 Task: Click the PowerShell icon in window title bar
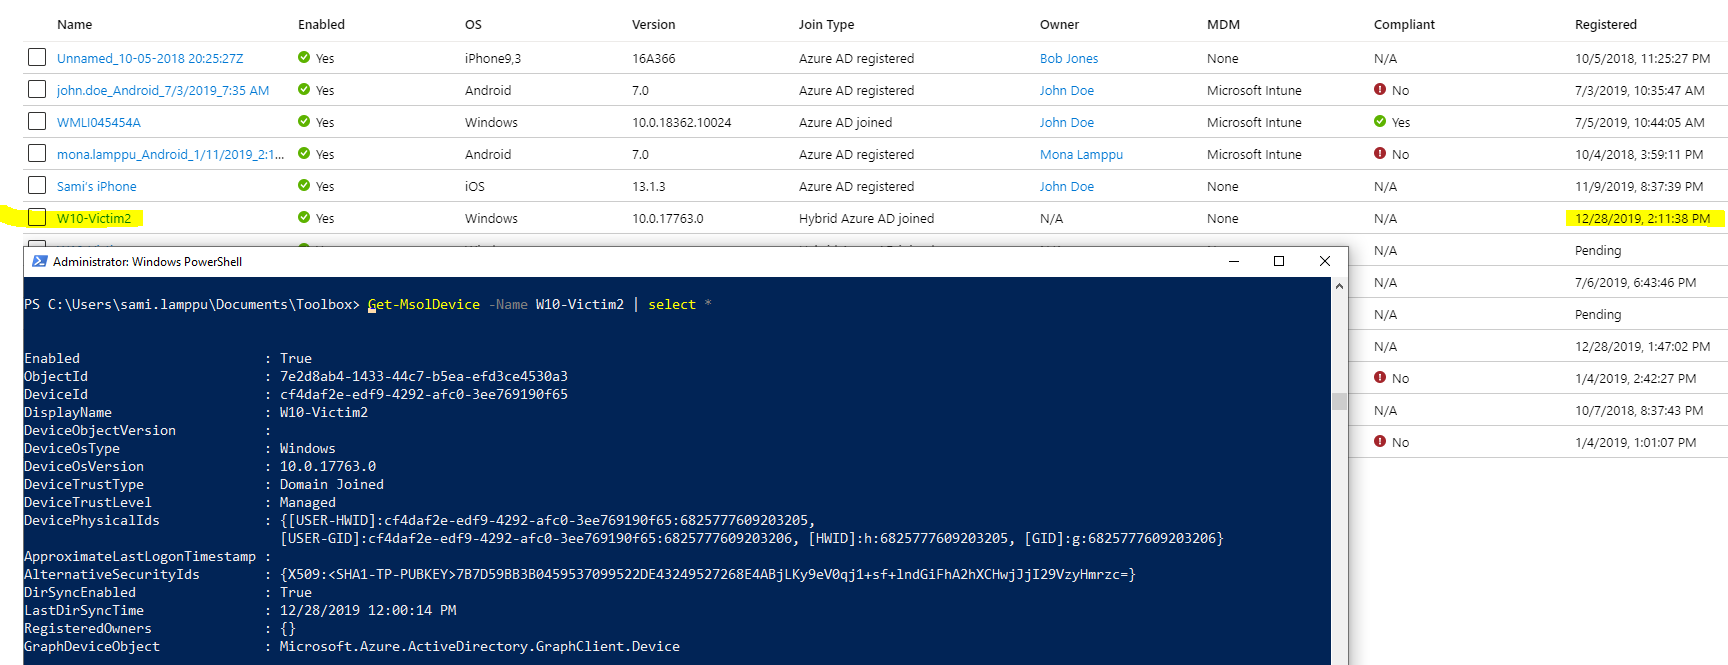40,261
